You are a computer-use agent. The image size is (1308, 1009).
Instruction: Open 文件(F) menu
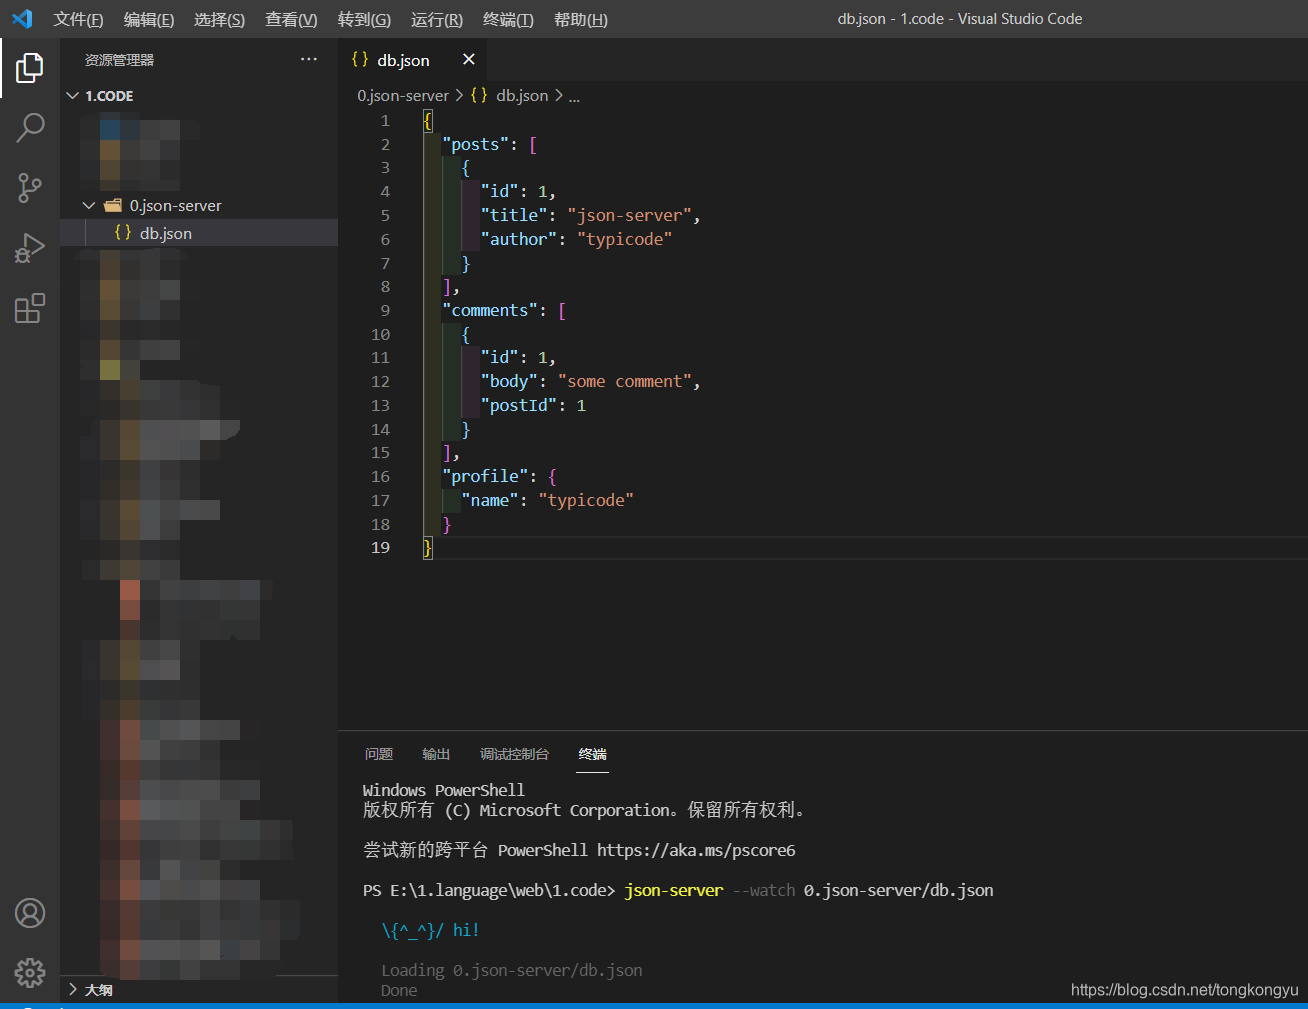click(x=78, y=19)
